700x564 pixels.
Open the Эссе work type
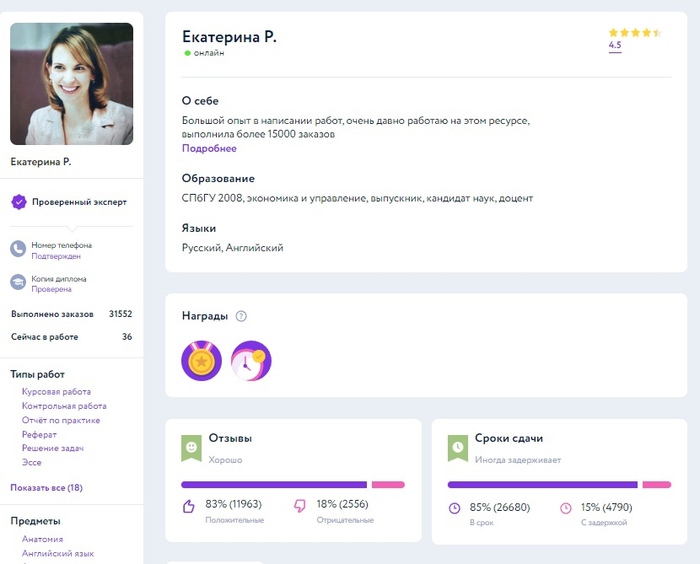point(32,463)
